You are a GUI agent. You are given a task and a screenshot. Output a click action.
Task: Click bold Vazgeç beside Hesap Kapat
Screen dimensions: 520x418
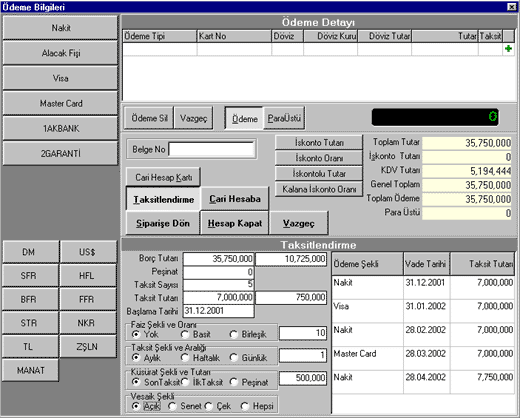point(299,223)
